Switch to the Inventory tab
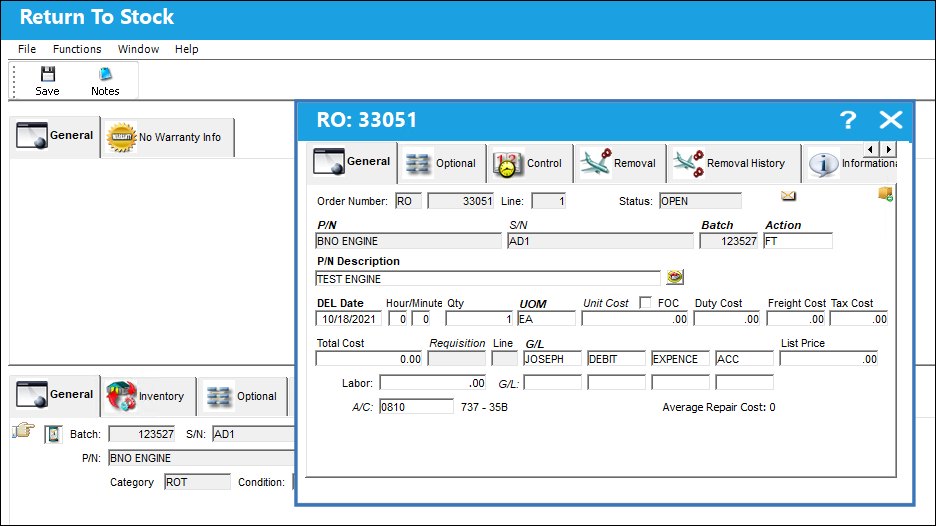Screen dimensions: 936x526 (148, 396)
